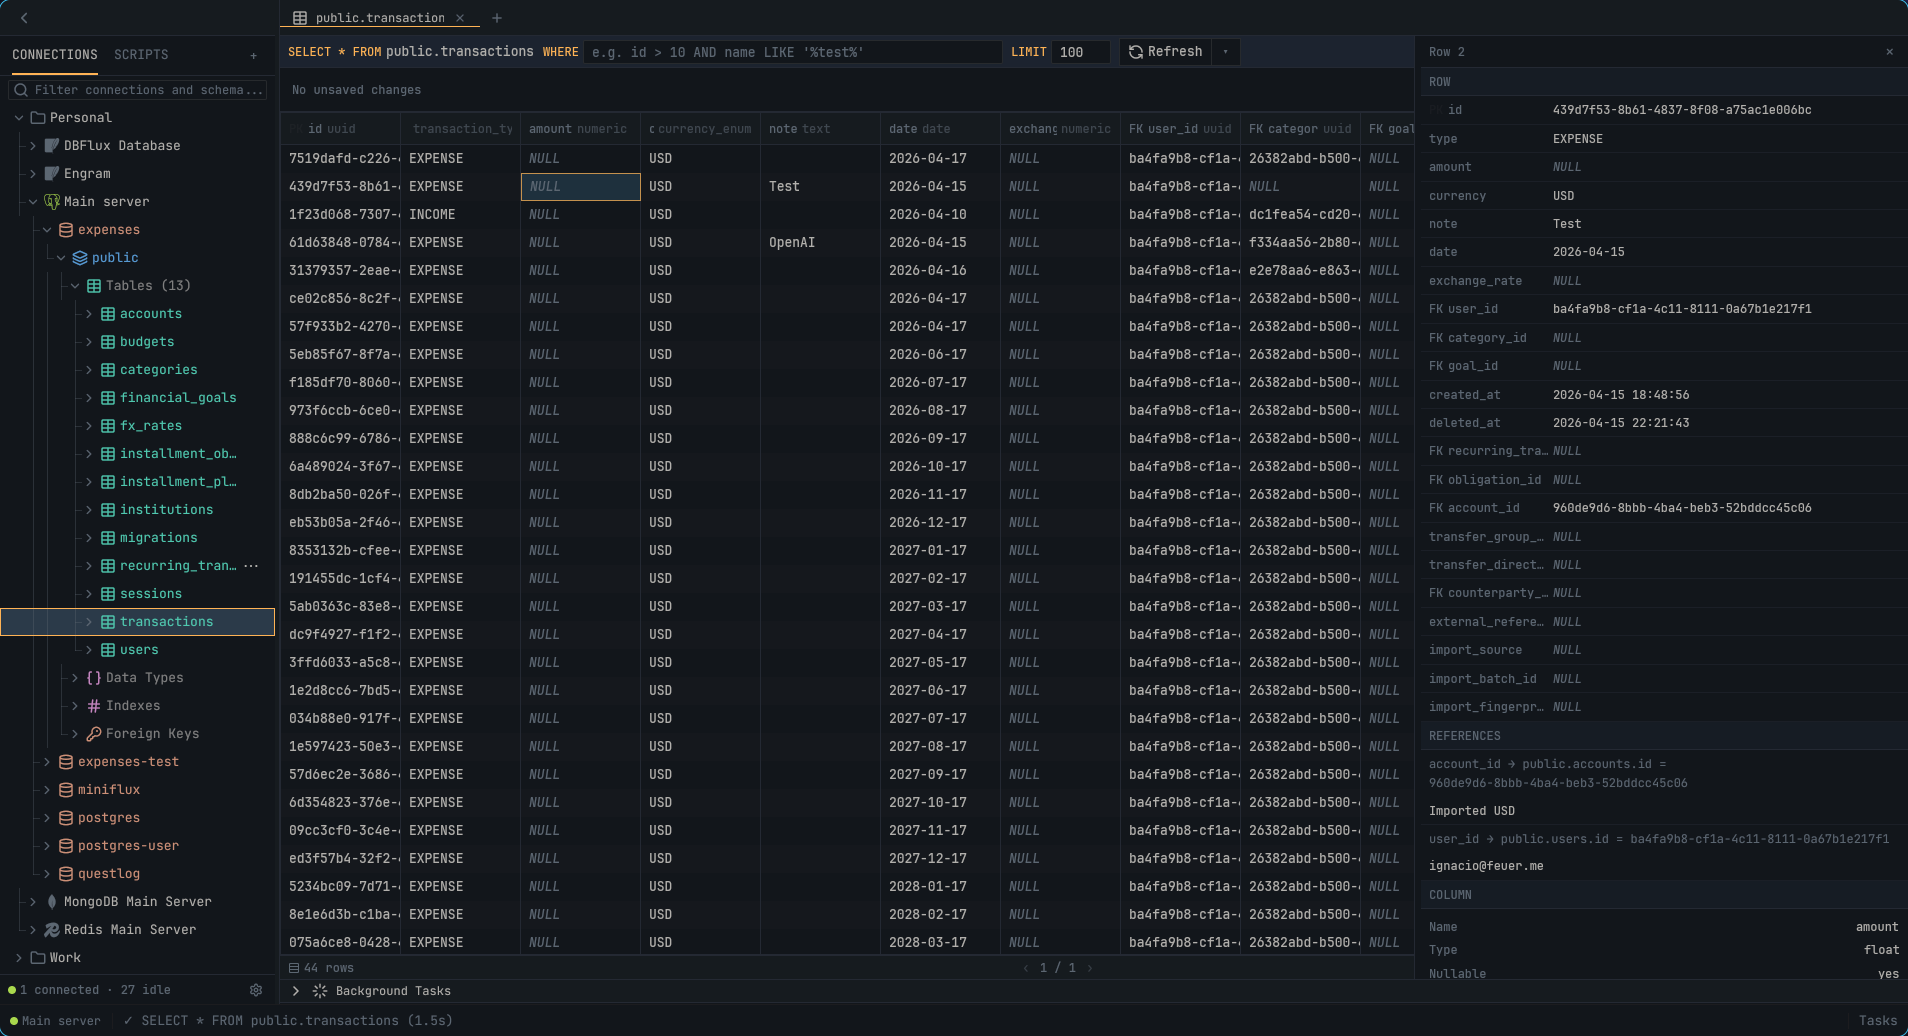Screen dimensions: 1908x1036
Task: Select the users table in tree
Action: 139,650
